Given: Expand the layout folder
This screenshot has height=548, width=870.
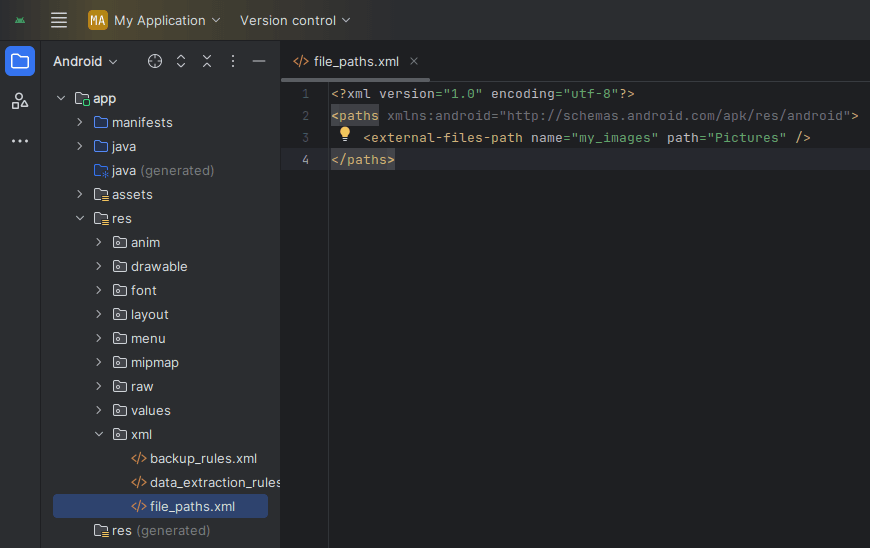Looking at the screenshot, I should 99,314.
